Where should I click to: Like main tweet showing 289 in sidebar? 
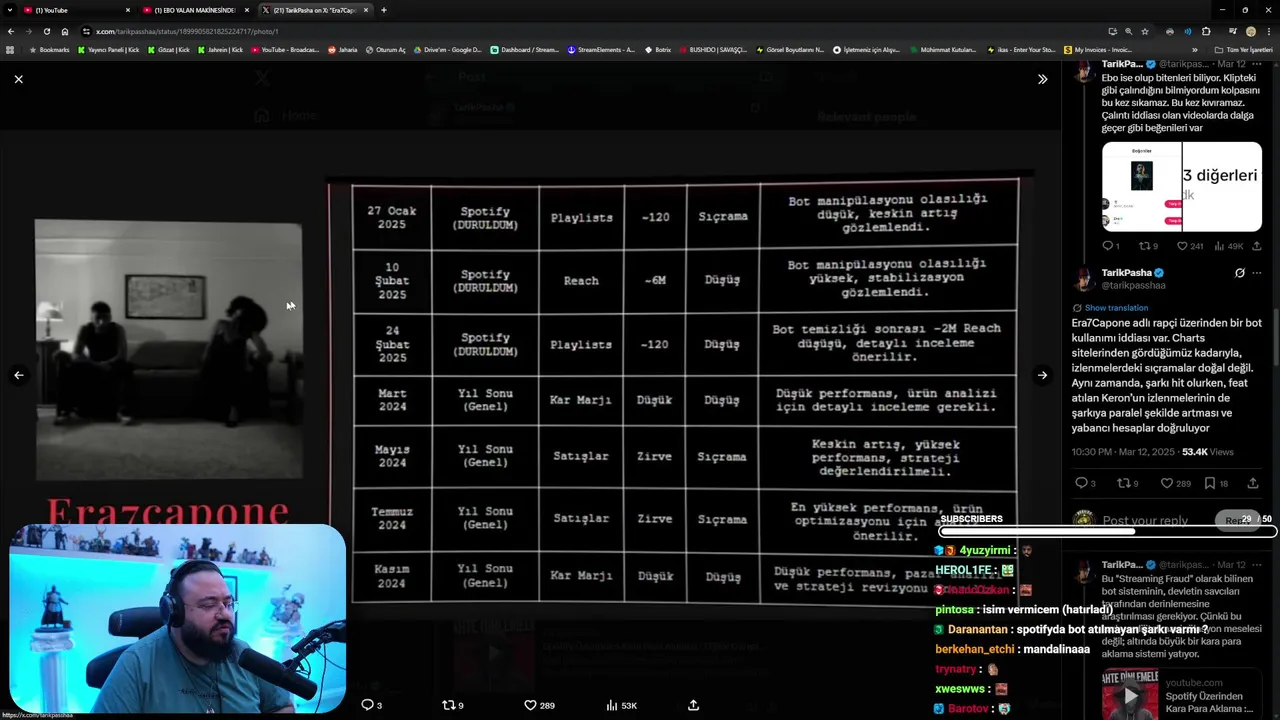[1166, 483]
